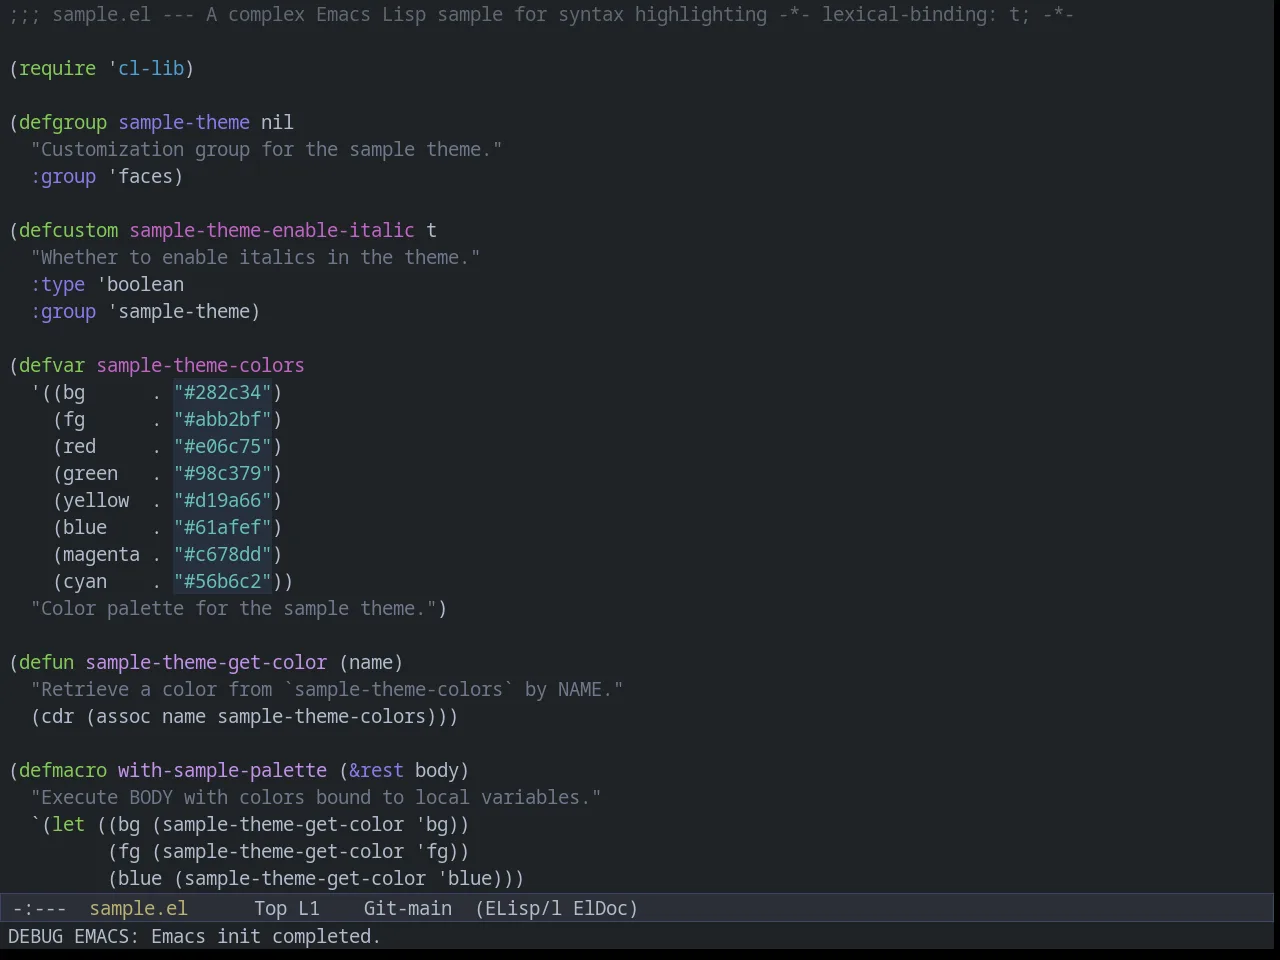
Task: Click the let keyword in macro body
Action: click(x=69, y=824)
